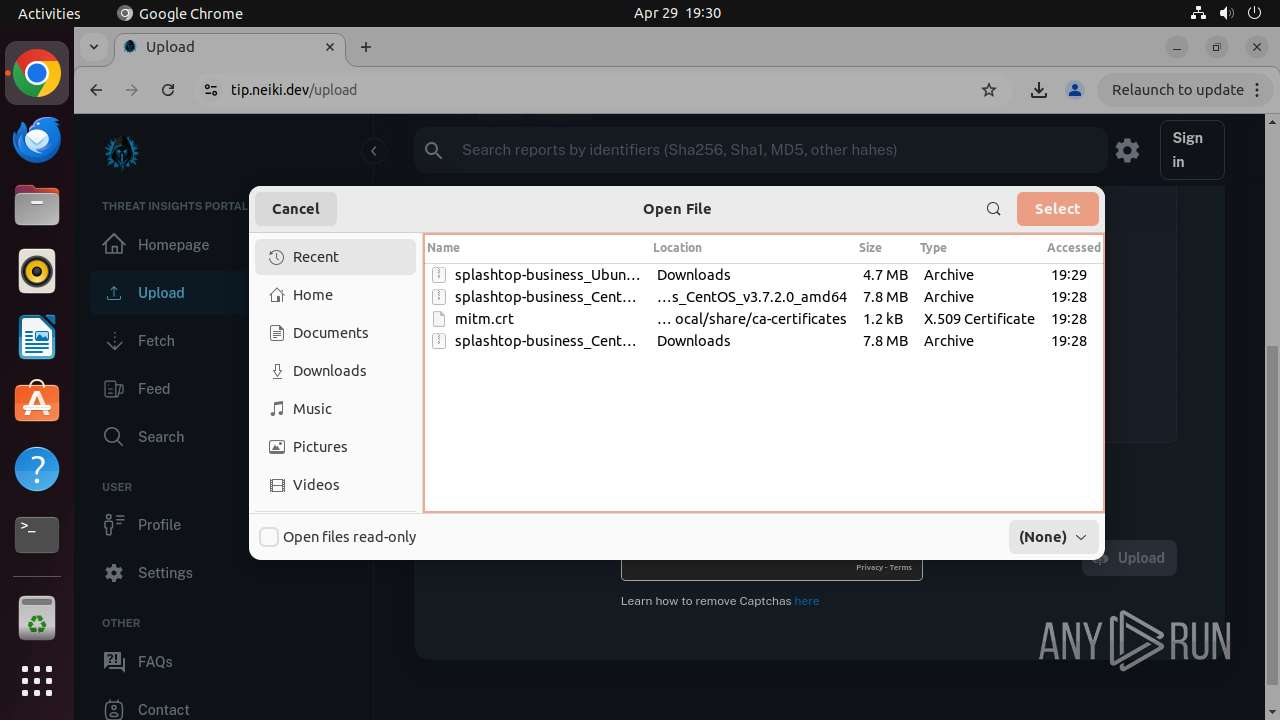Open the Help dock icon

pos(37,469)
